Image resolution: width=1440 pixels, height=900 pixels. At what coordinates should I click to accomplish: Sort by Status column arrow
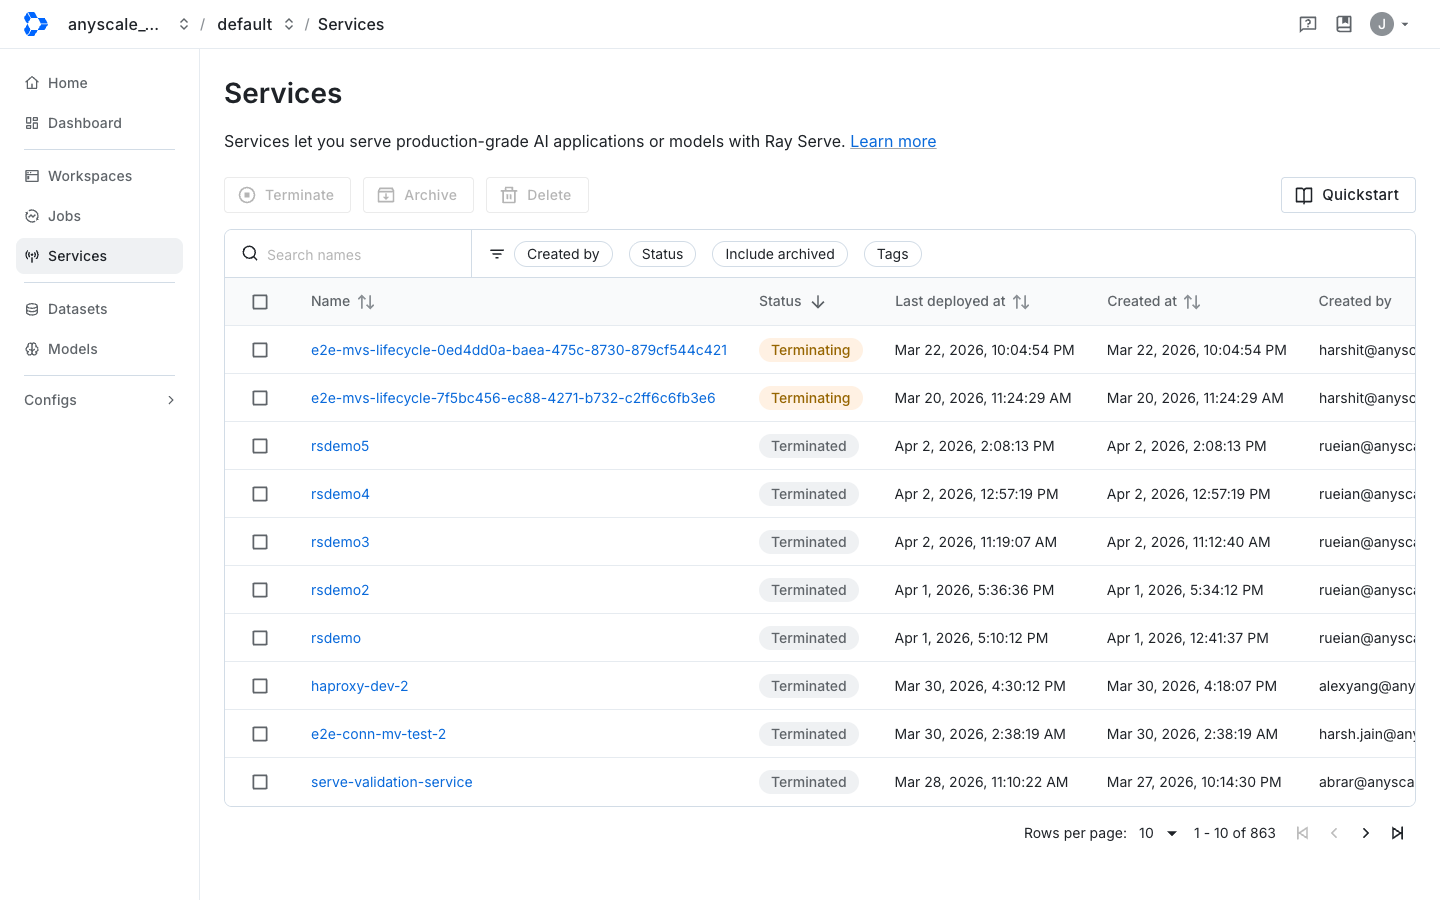click(x=818, y=302)
